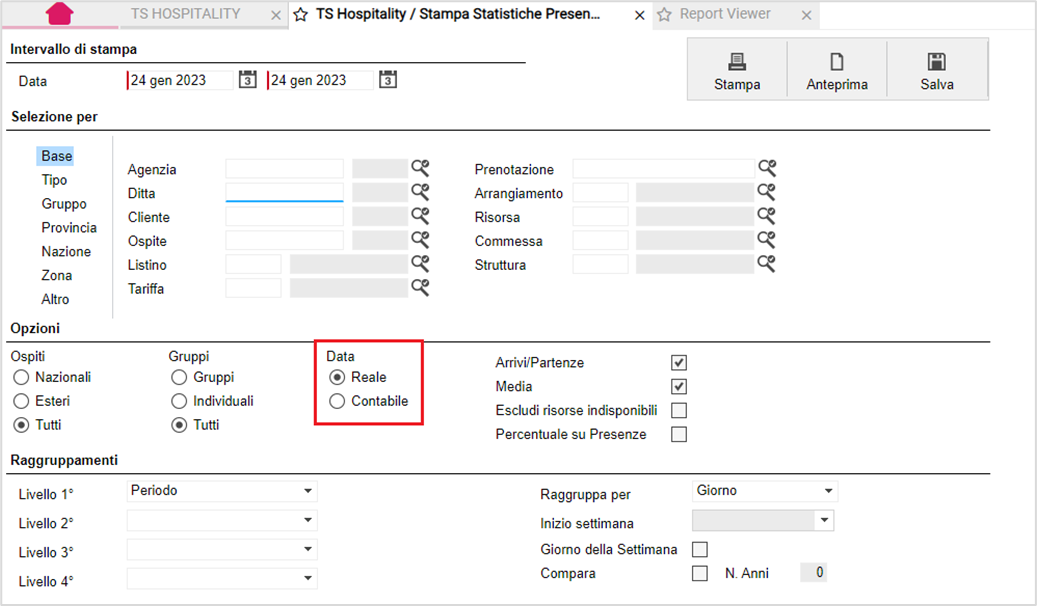Expand the Livello 4° dropdown
The height and width of the screenshot is (606, 1037).
coord(308,578)
